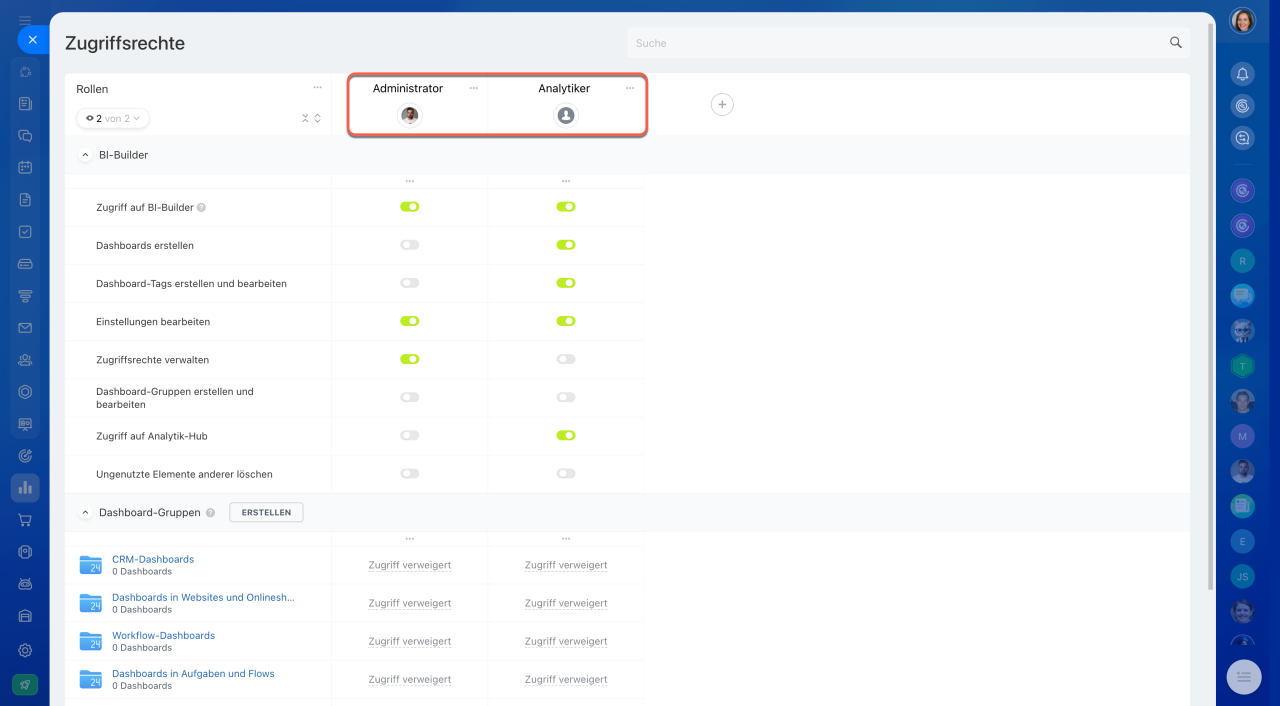1280x706 pixels.
Task: Click the Workflow-Dashboards folder icon
Action: pyautogui.click(x=91, y=641)
